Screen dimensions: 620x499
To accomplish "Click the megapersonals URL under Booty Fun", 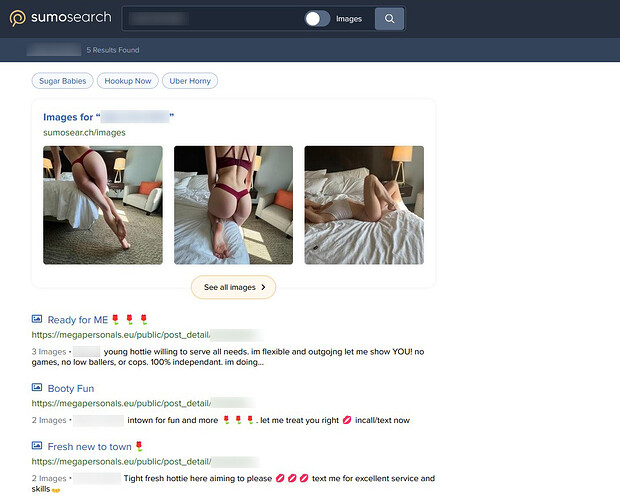I will (x=120, y=403).
